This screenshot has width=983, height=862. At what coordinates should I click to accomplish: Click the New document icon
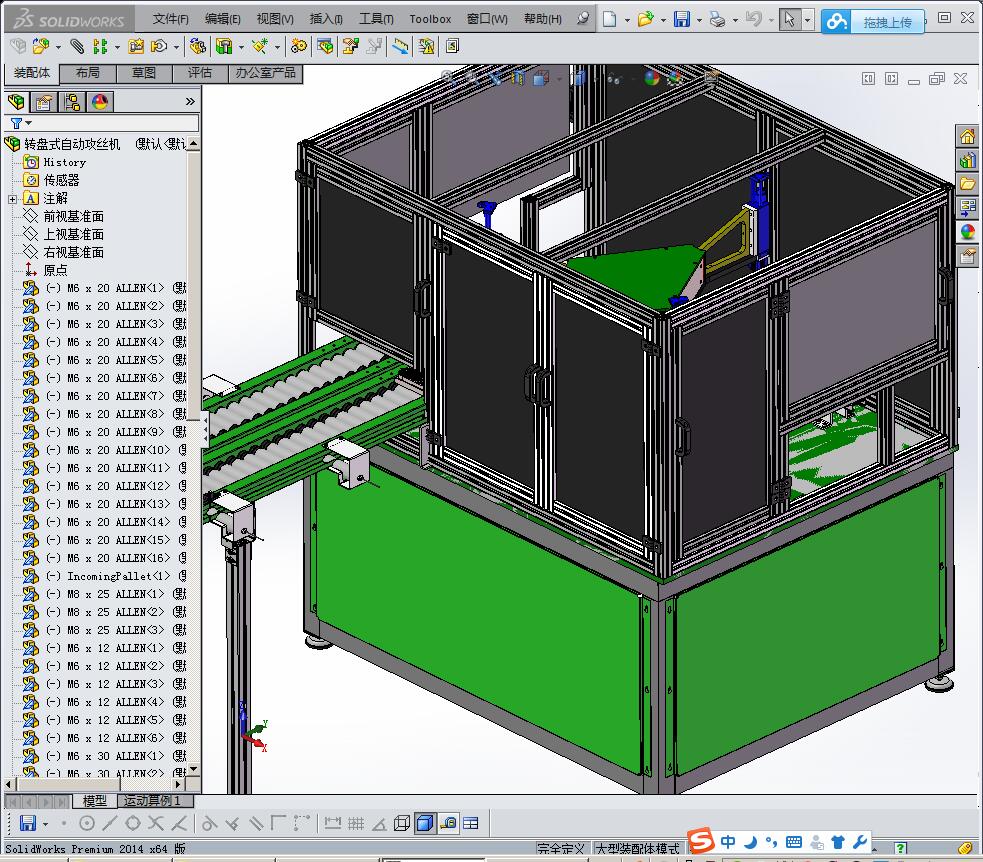(610, 19)
